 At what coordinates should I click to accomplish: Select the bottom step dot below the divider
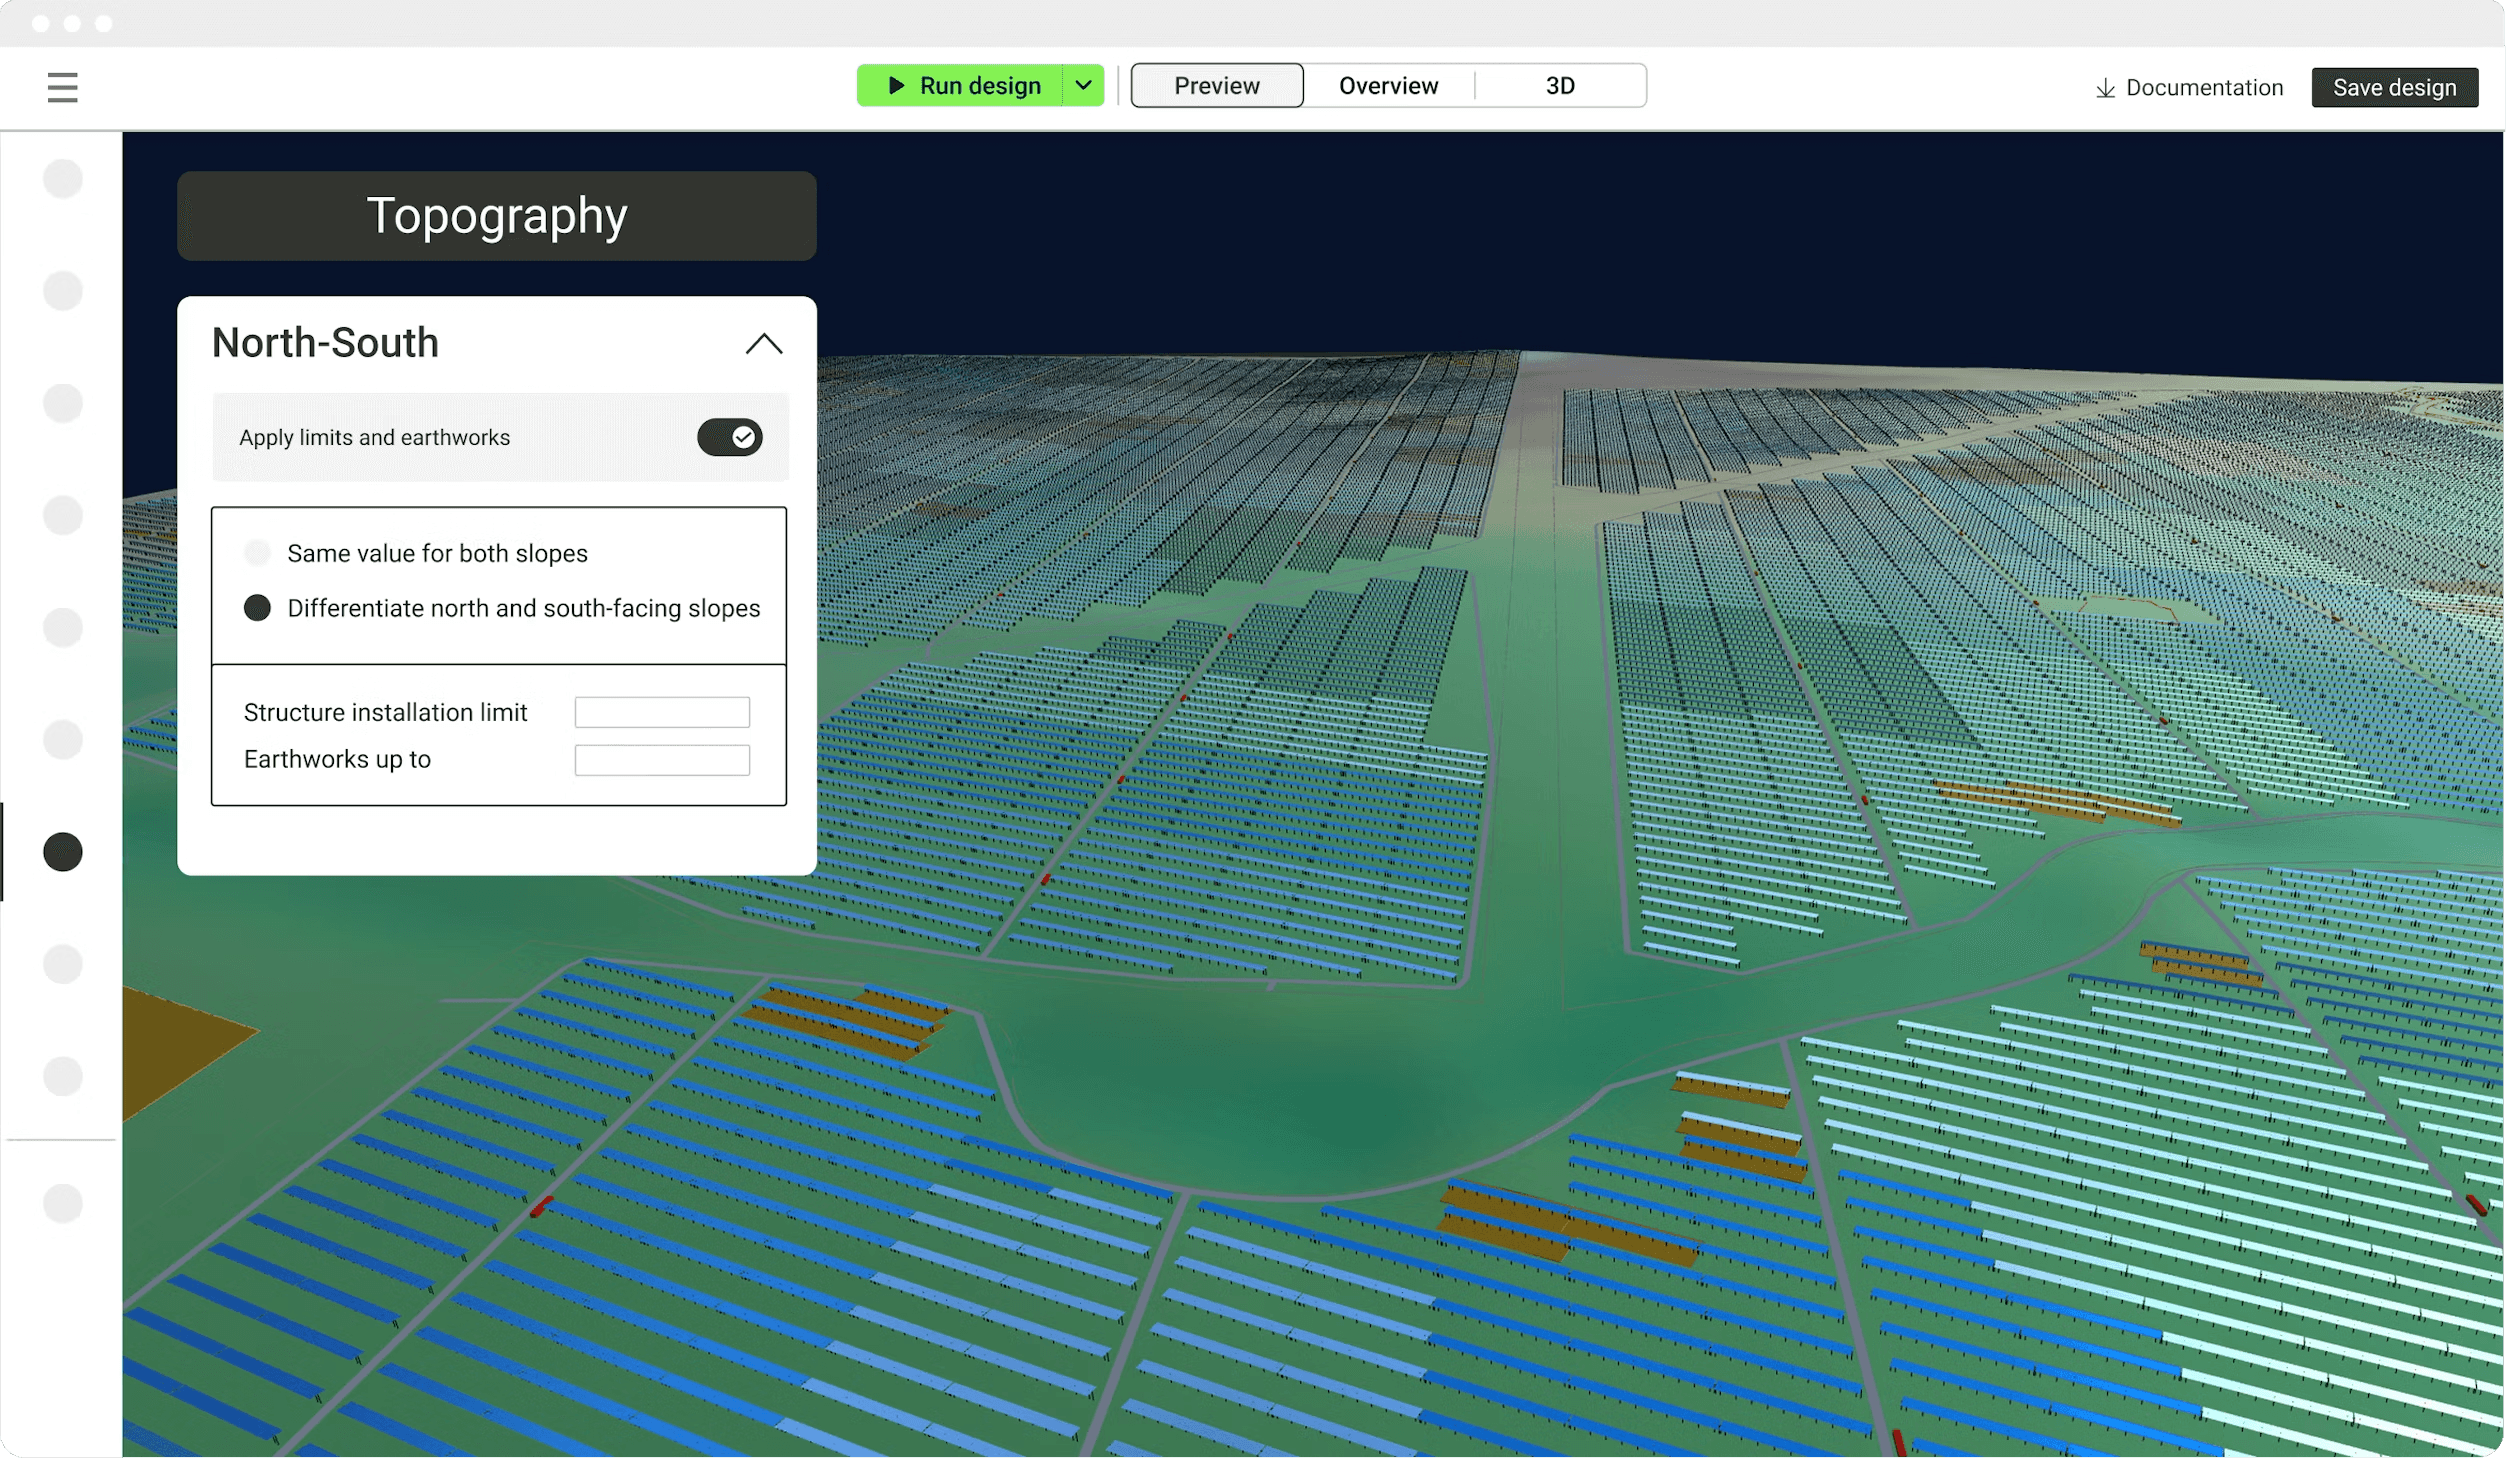click(x=63, y=1204)
